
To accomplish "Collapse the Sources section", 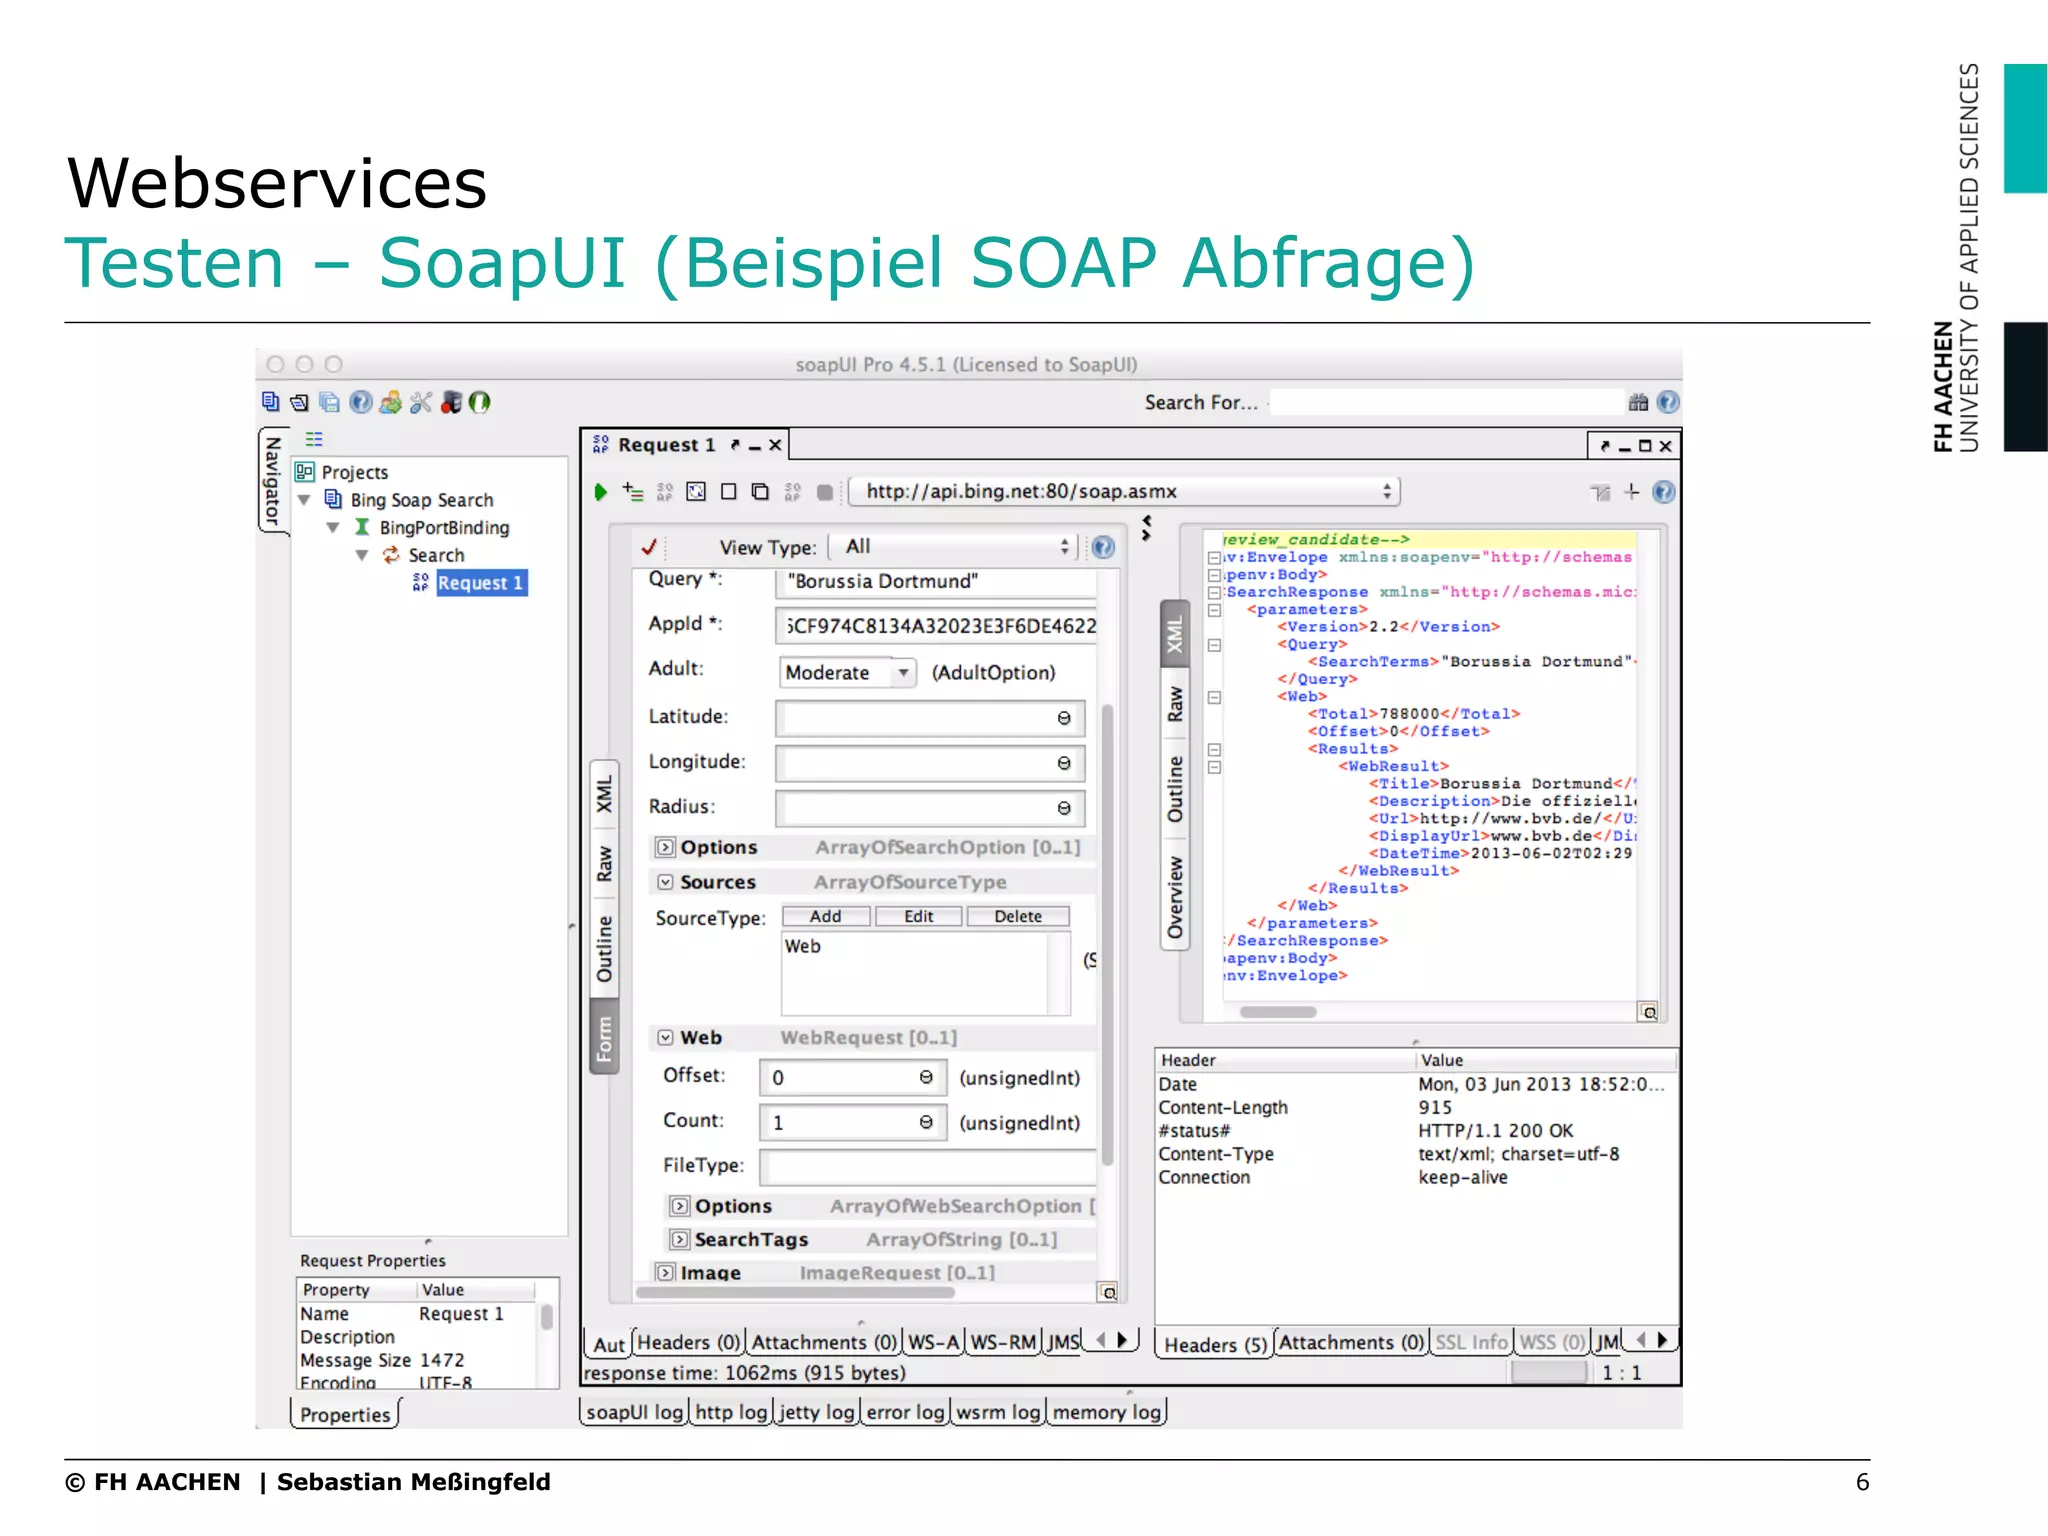I will 665,882.
